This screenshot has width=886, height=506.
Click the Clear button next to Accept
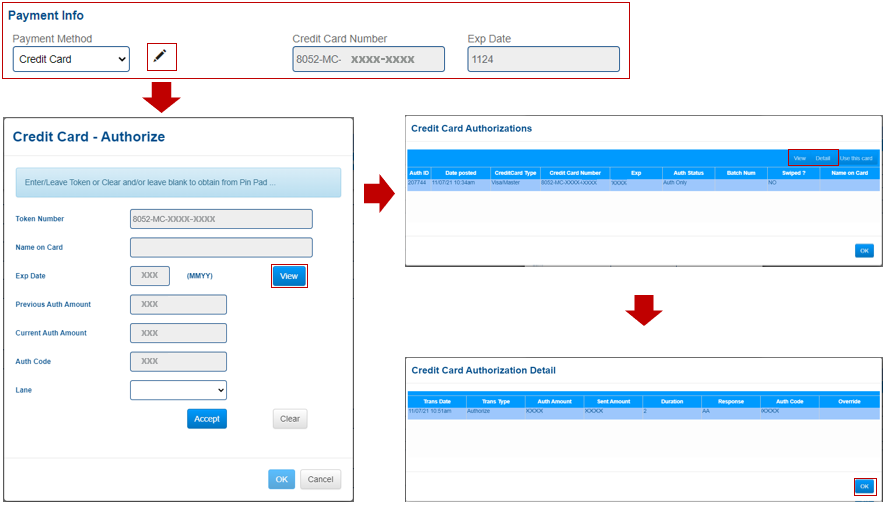tap(290, 419)
